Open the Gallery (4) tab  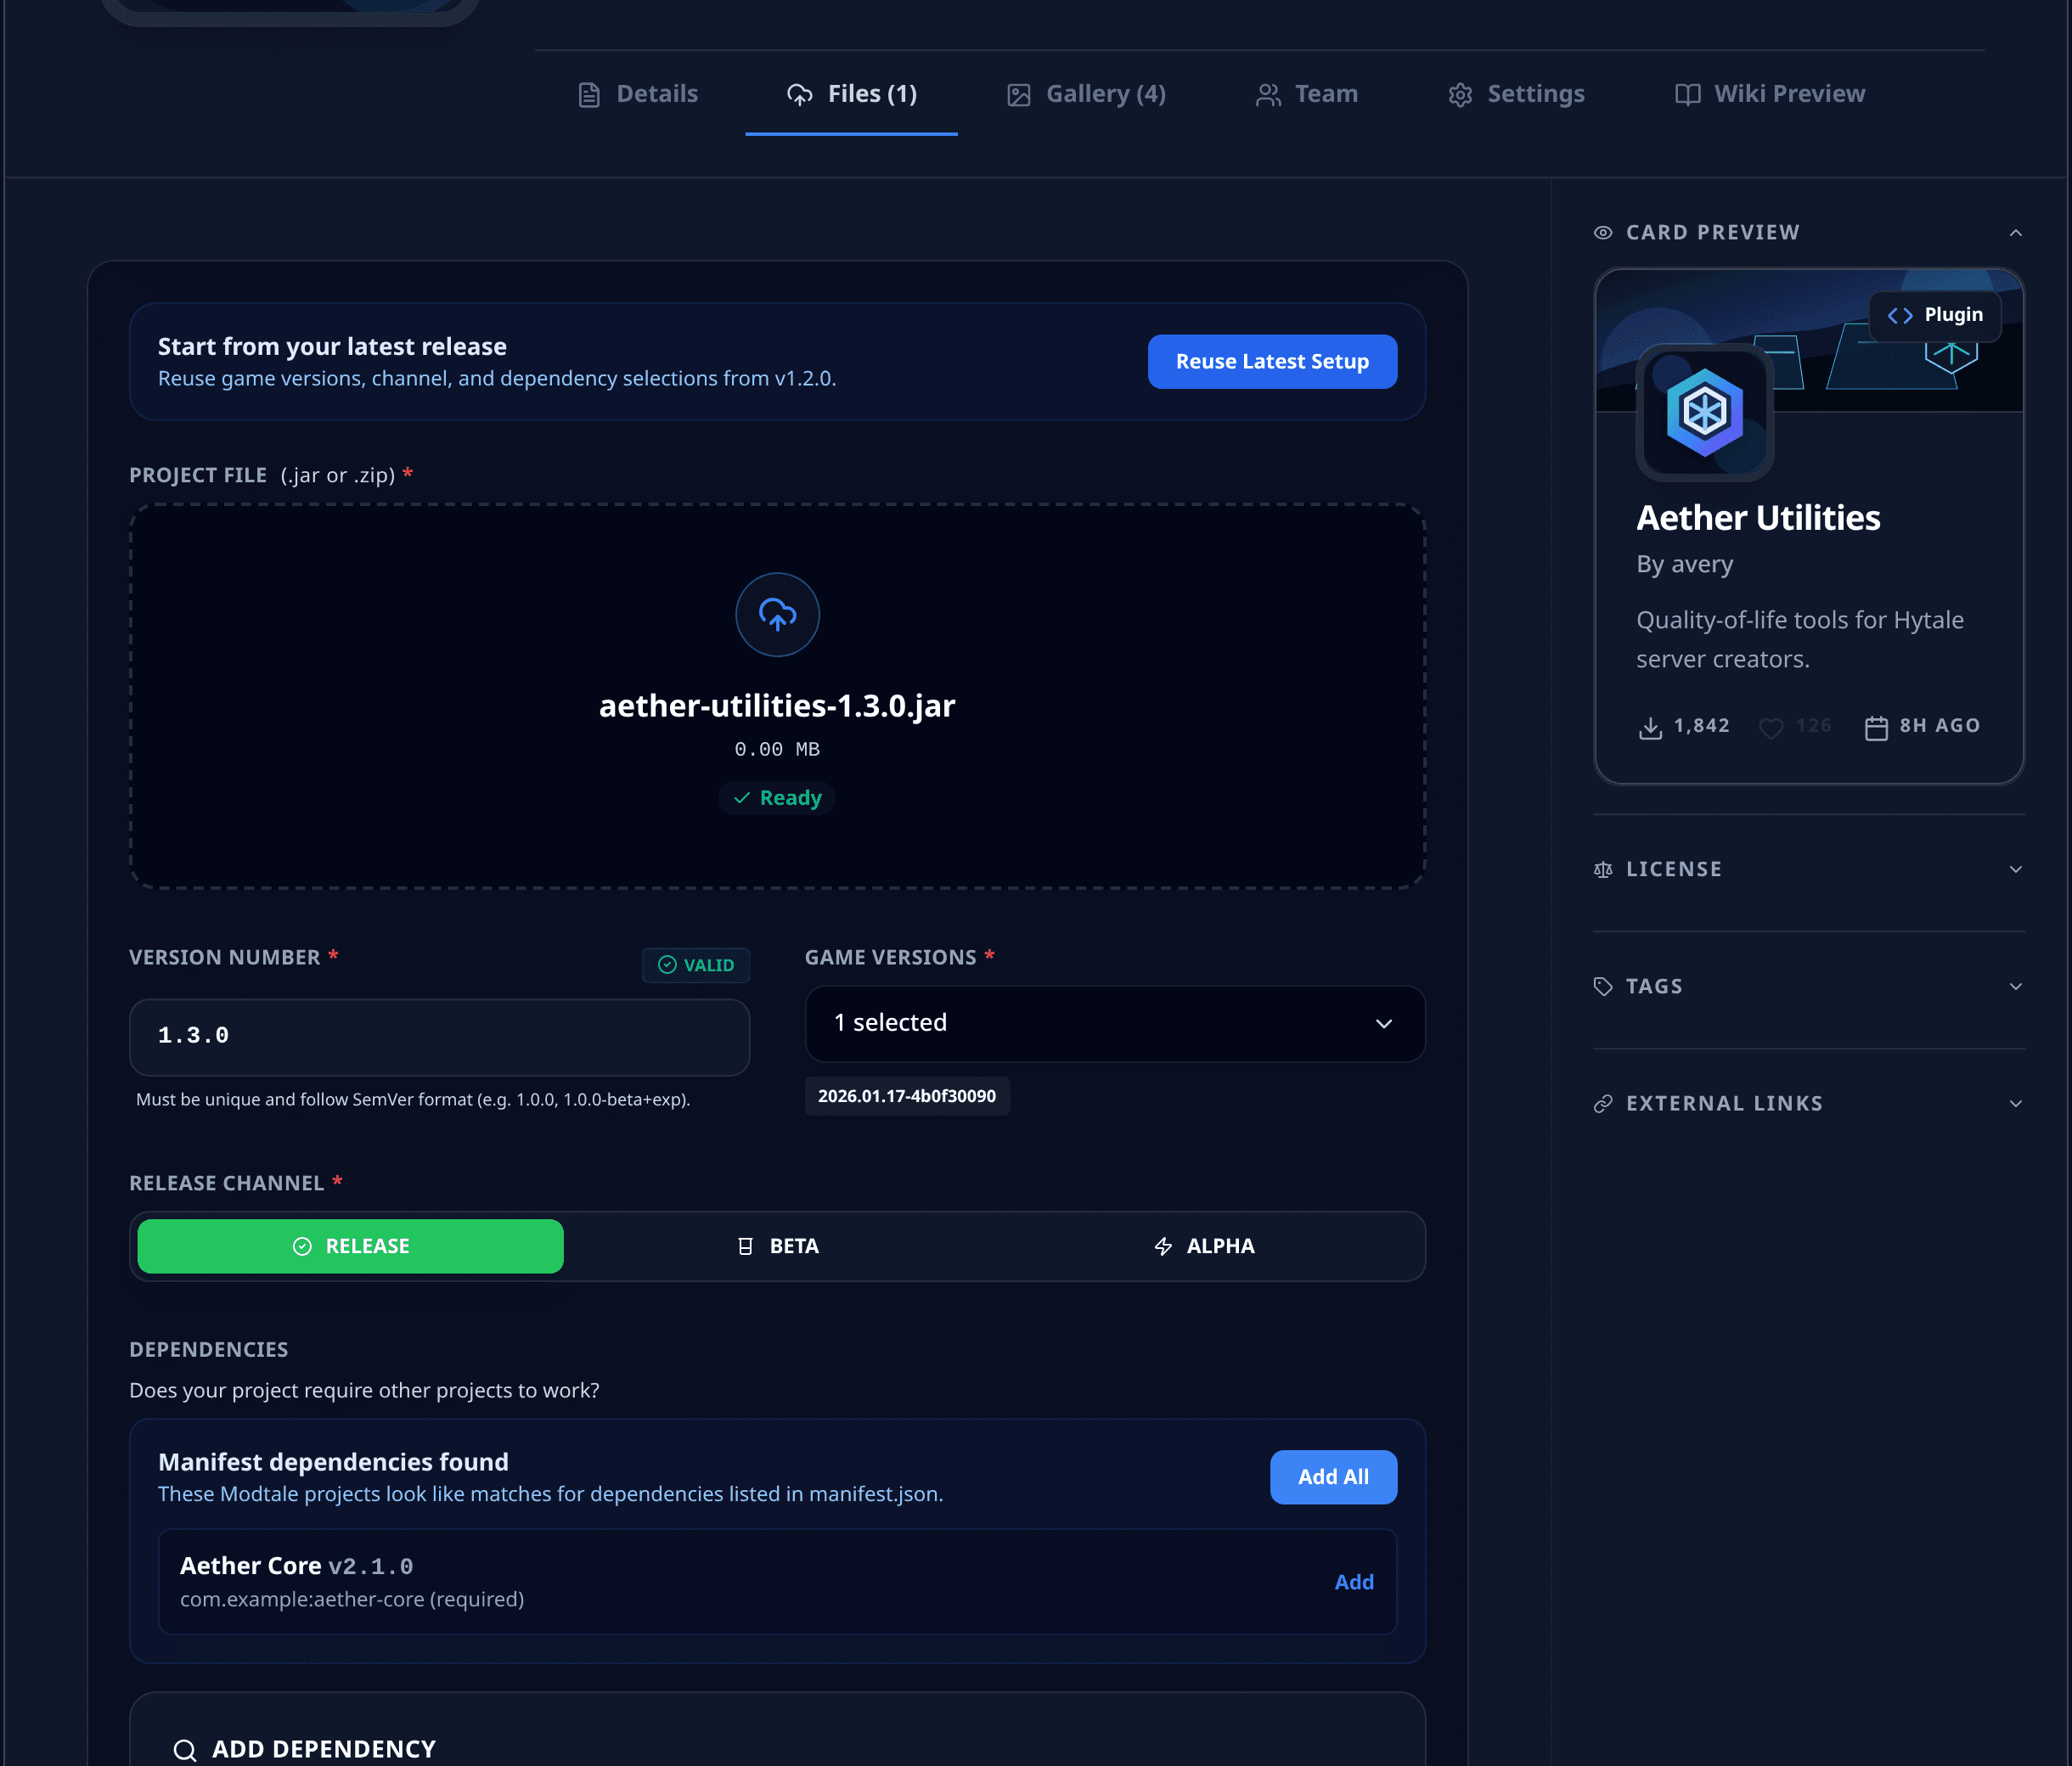click(1086, 94)
